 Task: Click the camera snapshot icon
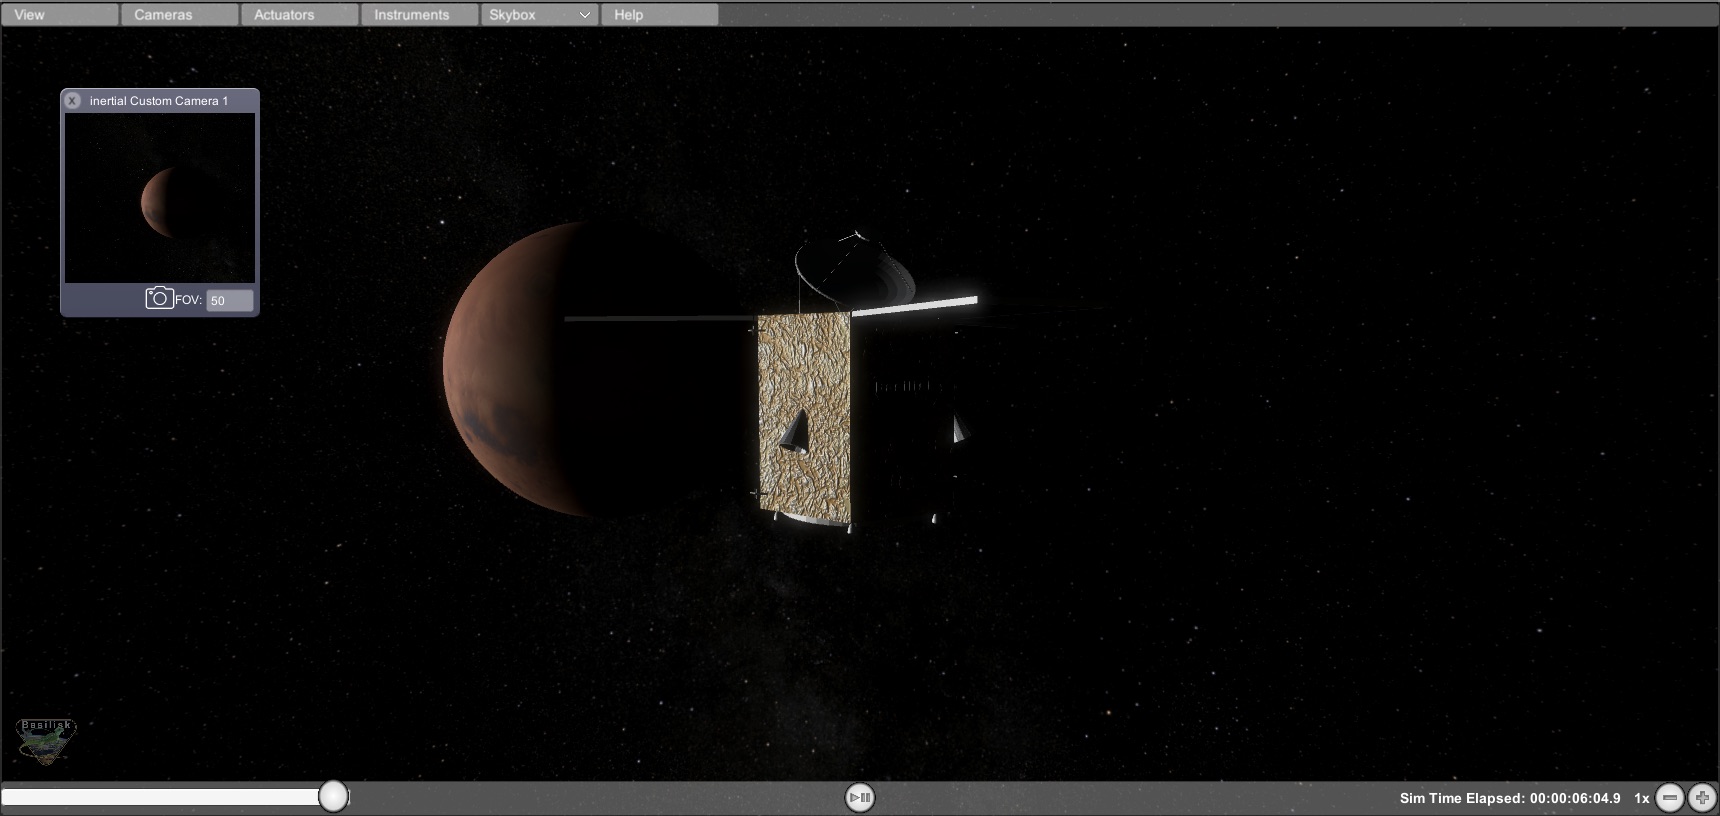pyautogui.click(x=159, y=298)
